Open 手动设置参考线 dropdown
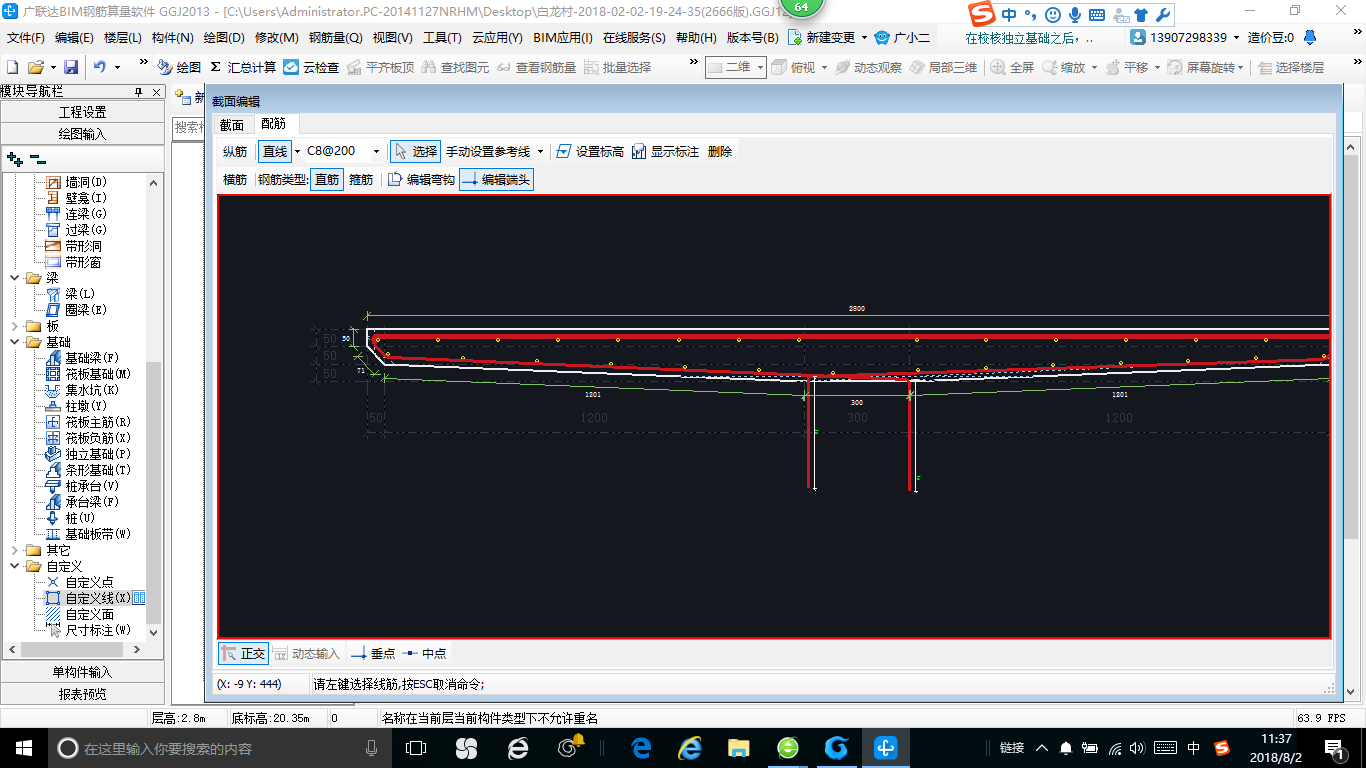Screen dimensions: 1366x768 click(x=541, y=152)
